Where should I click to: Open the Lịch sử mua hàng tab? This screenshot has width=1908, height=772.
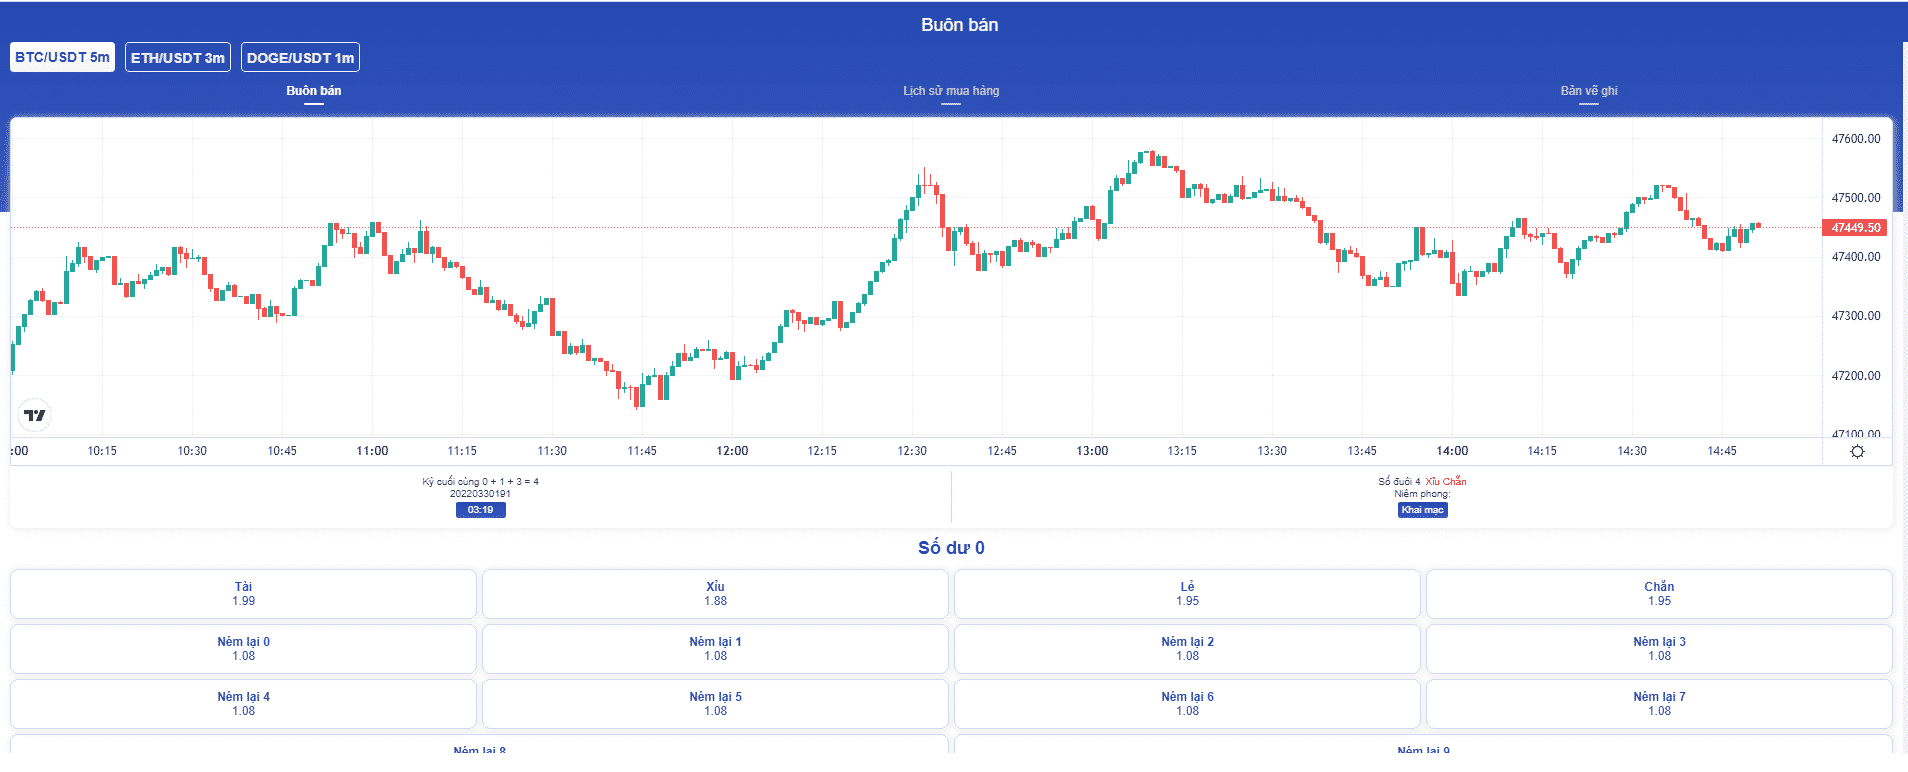[x=951, y=91]
